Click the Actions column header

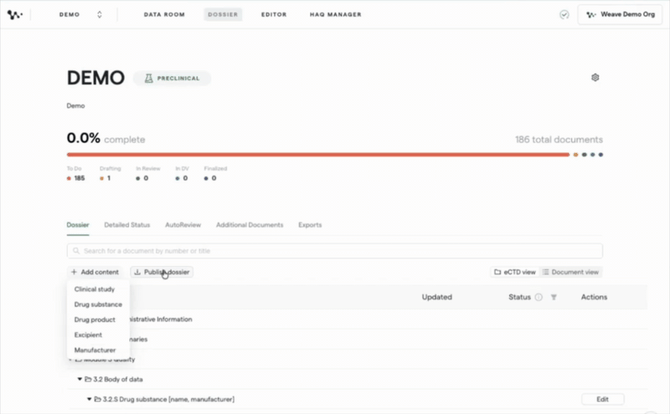[x=594, y=297]
